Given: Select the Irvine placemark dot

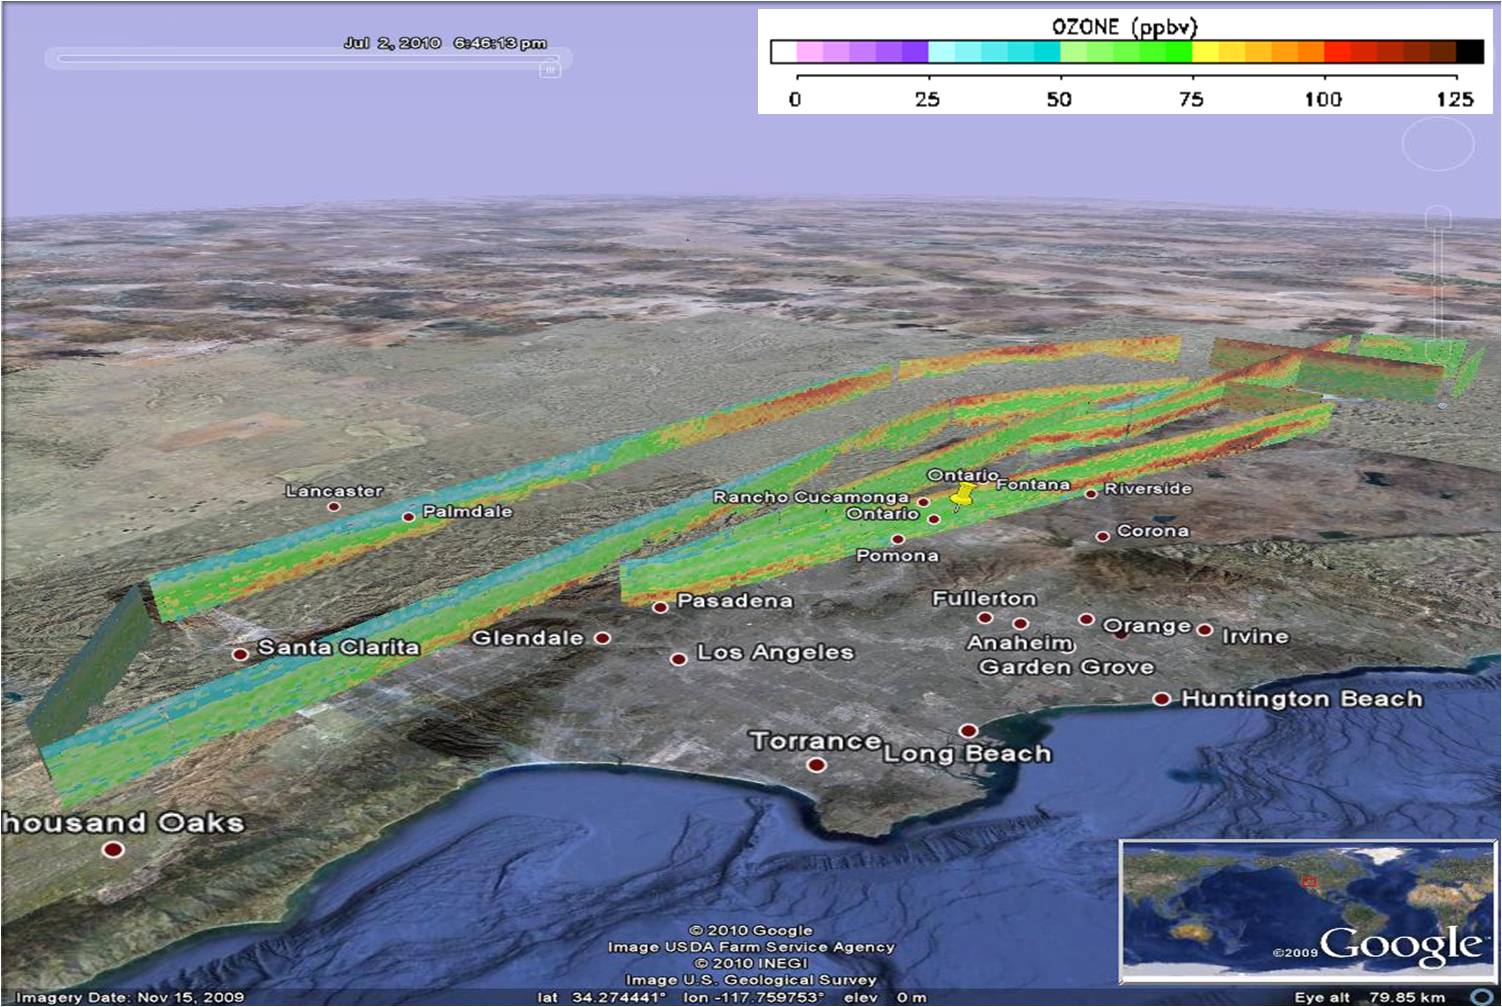Looking at the screenshot, I should pyautogui.click(x=1205, y=630).
